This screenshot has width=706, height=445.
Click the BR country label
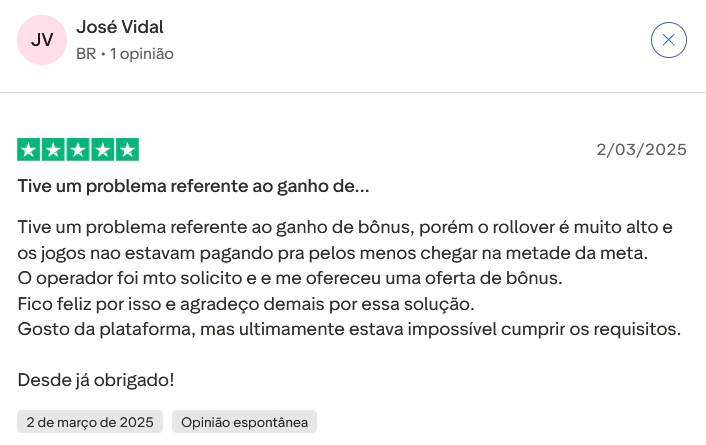click(x=86, y=54)
